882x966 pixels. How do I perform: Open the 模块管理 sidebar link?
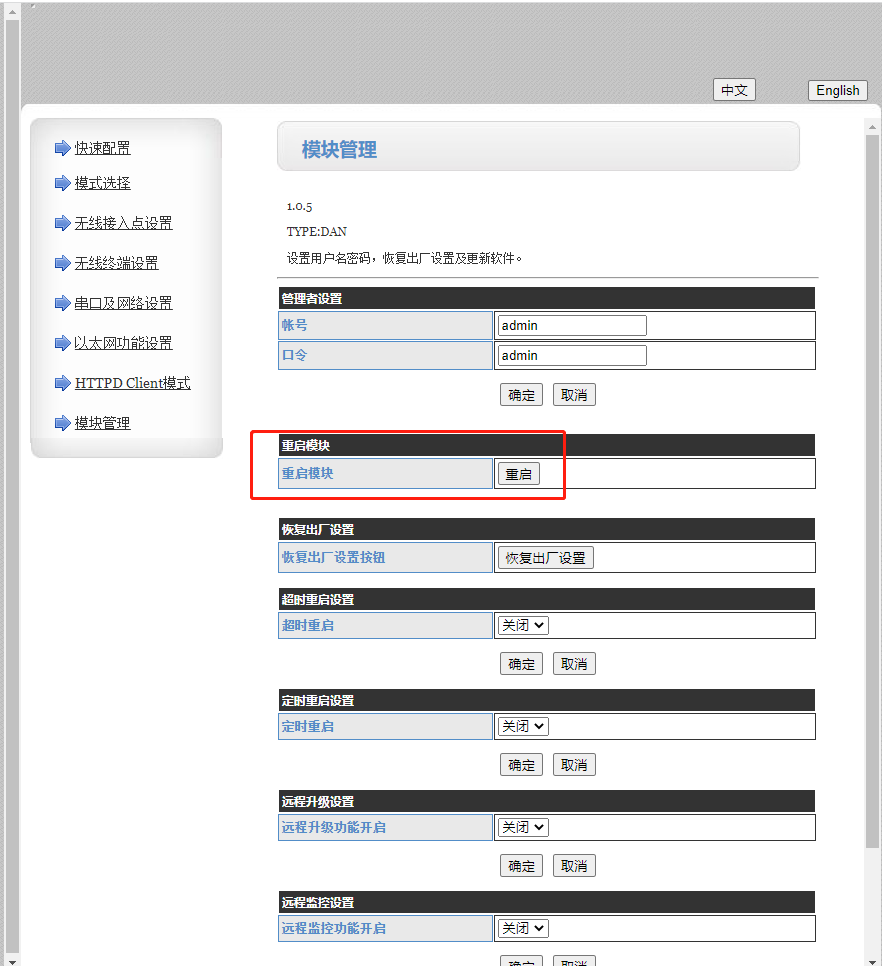[102, 423]
